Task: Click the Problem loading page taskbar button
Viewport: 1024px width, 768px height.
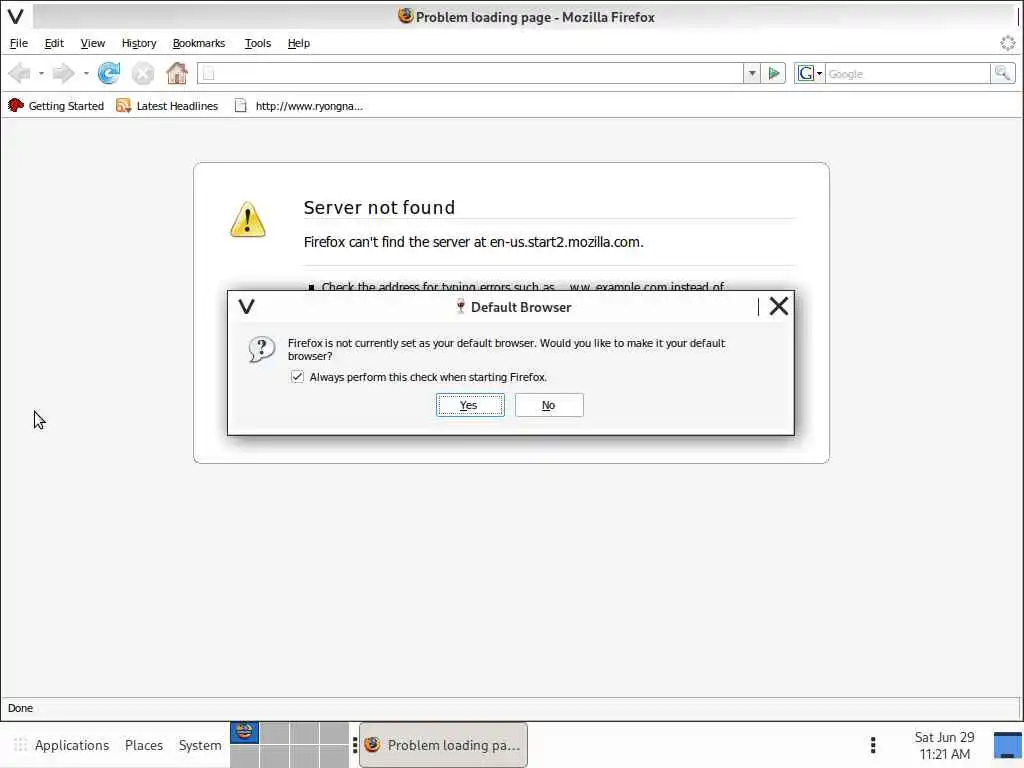Action: [x=443, y=745]
